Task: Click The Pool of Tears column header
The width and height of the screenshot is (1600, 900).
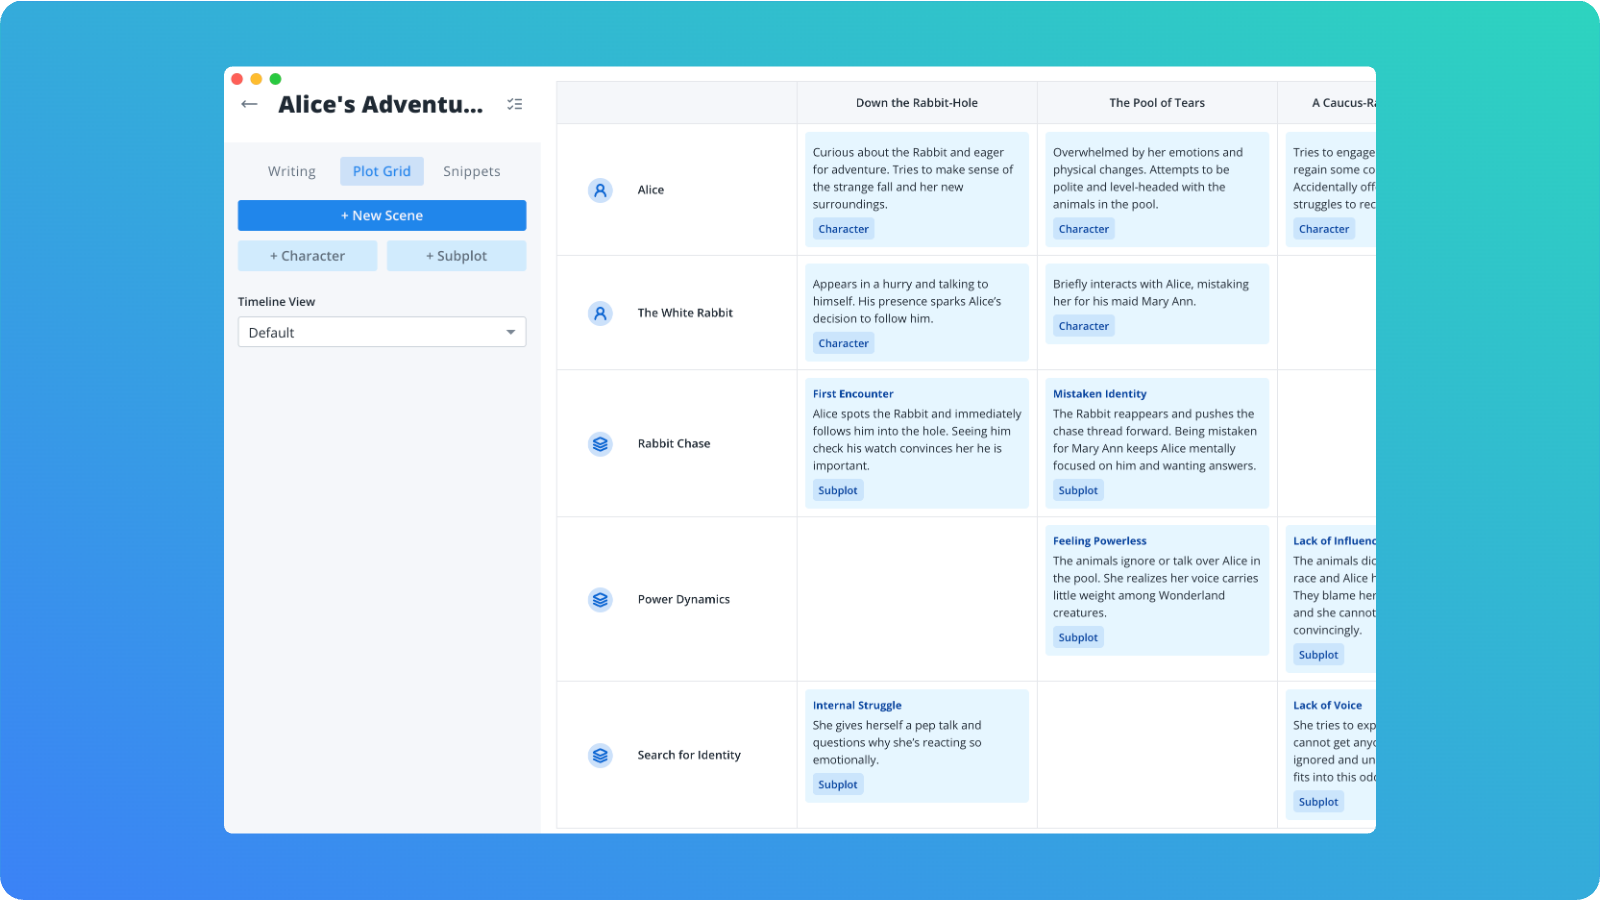Action: coord(1156,103)
